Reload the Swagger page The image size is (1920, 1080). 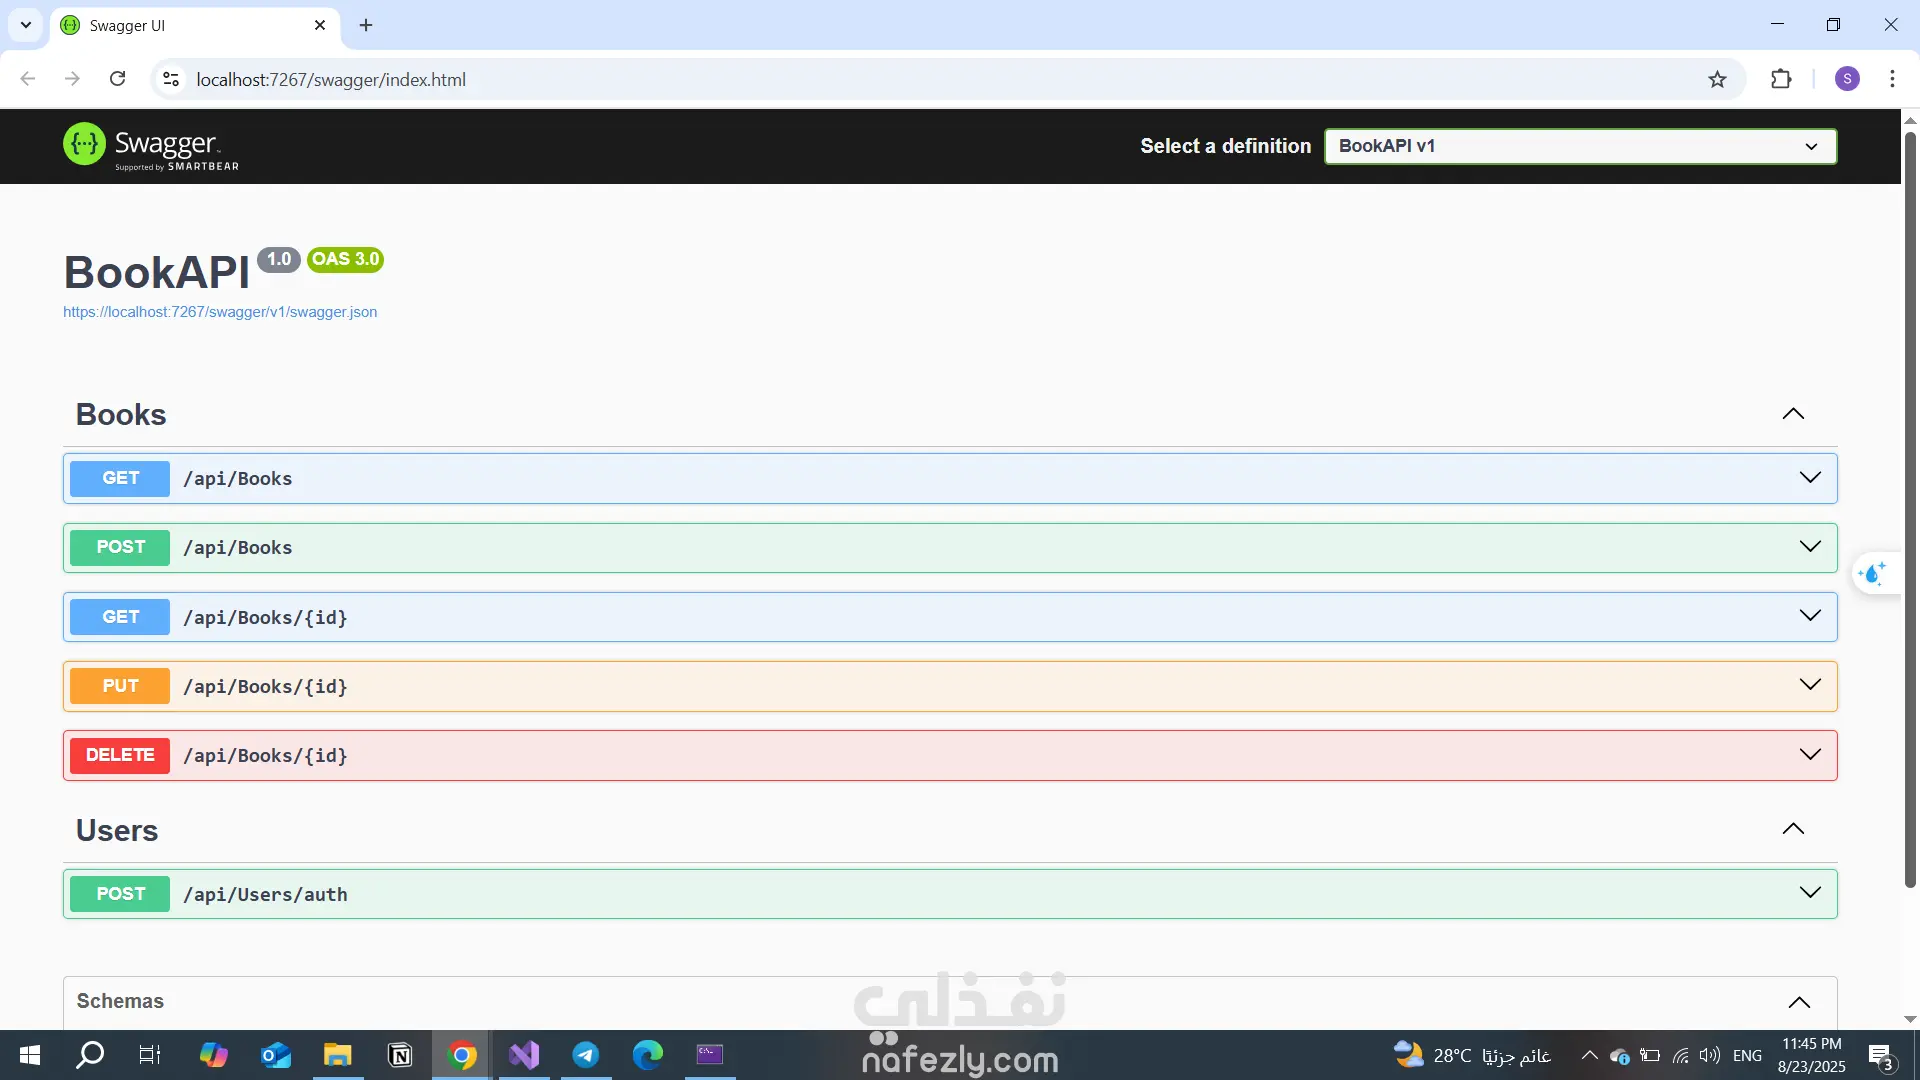(118, 80)
